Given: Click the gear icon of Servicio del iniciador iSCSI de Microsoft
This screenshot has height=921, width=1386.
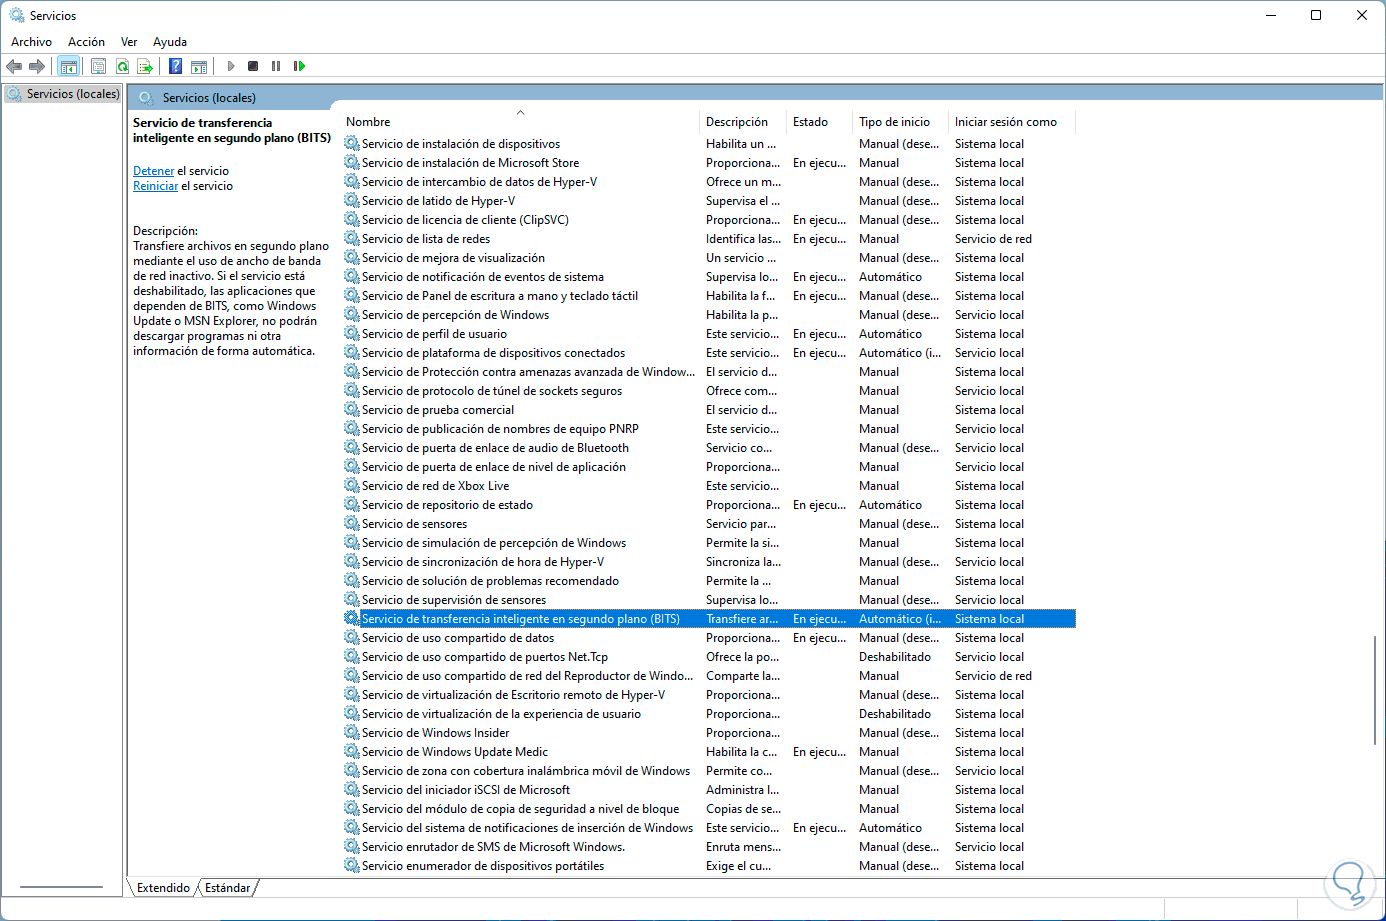Looking at the screenshot, I should pos(352,789).
